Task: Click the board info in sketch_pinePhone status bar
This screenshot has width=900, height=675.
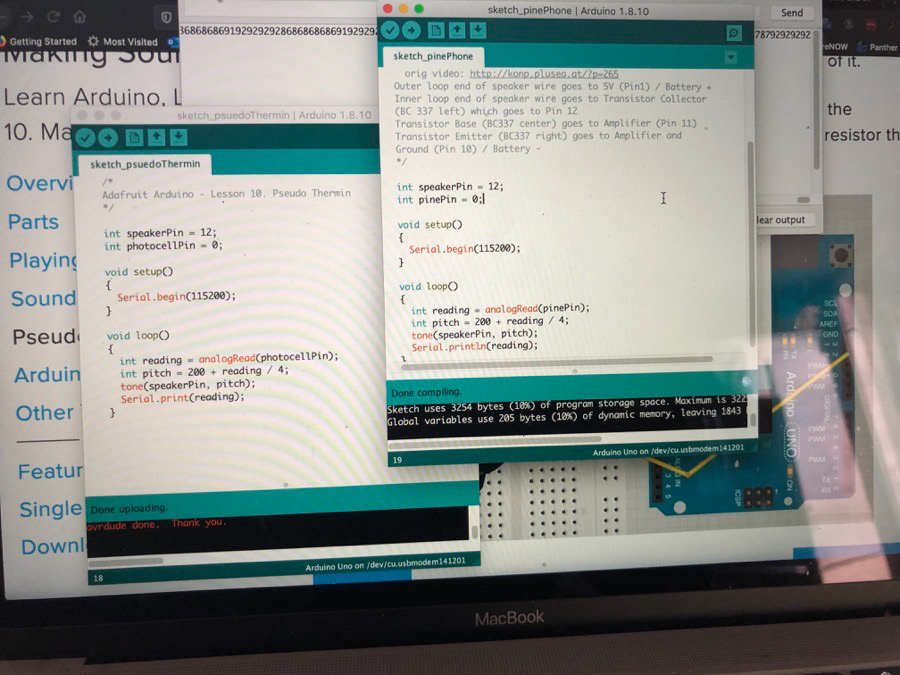Action: 669,451
